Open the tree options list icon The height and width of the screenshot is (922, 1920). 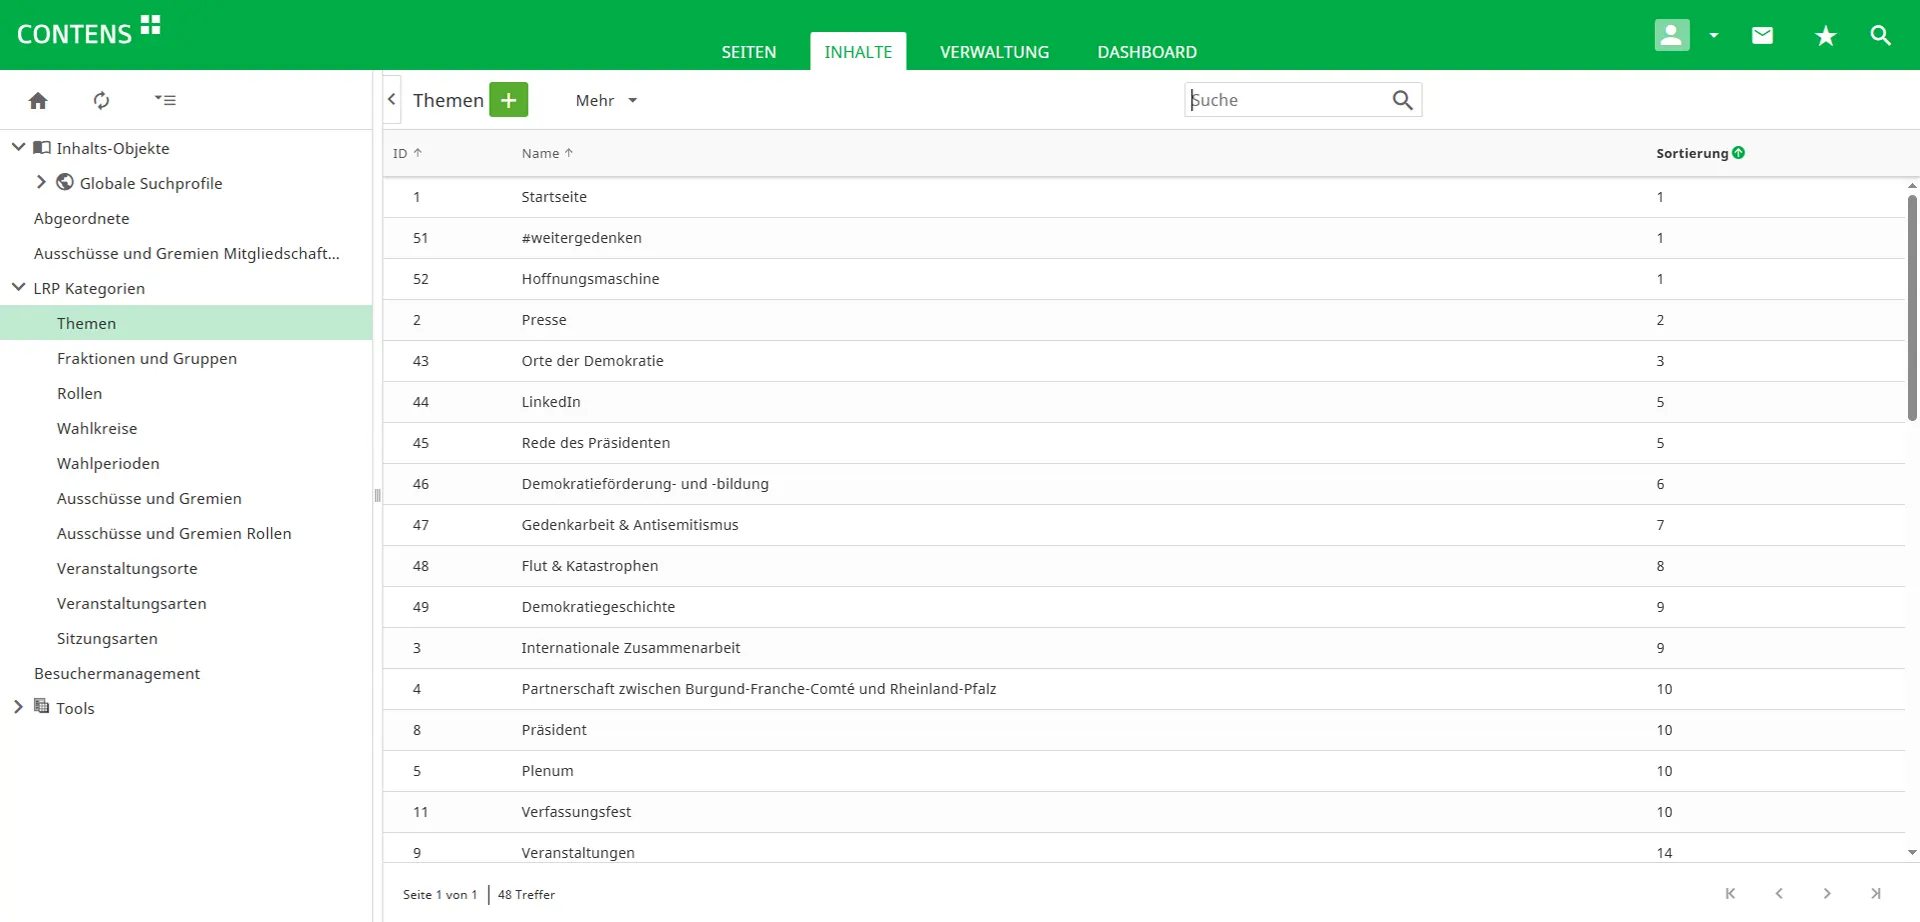point(165,100)
